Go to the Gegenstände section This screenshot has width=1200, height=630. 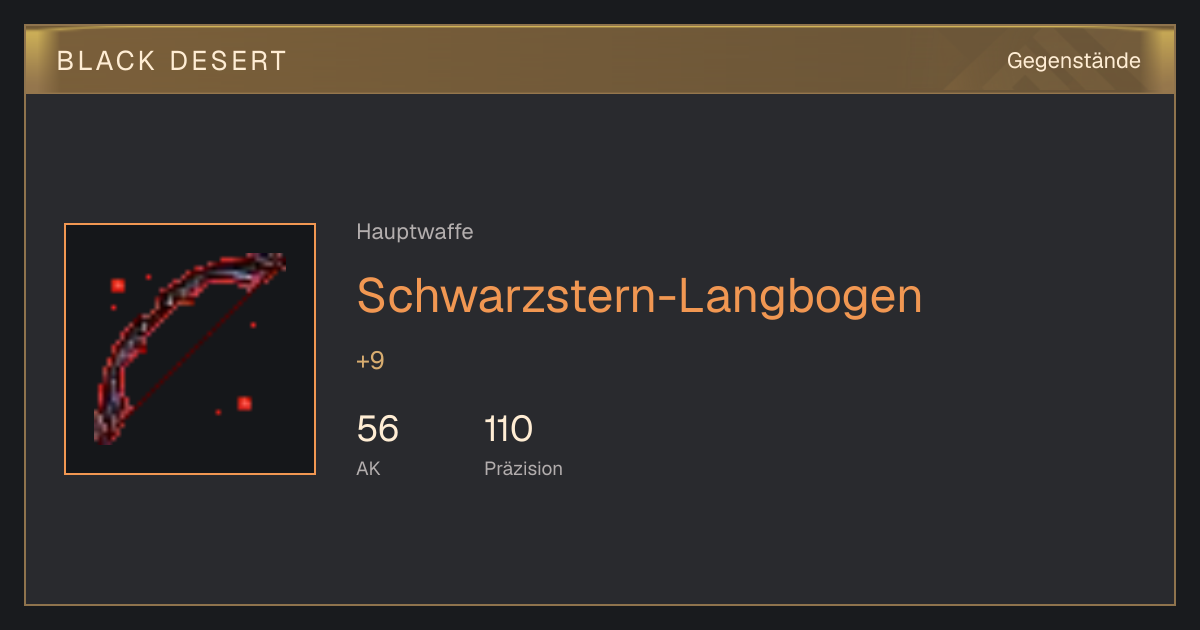click(1074, 61)
